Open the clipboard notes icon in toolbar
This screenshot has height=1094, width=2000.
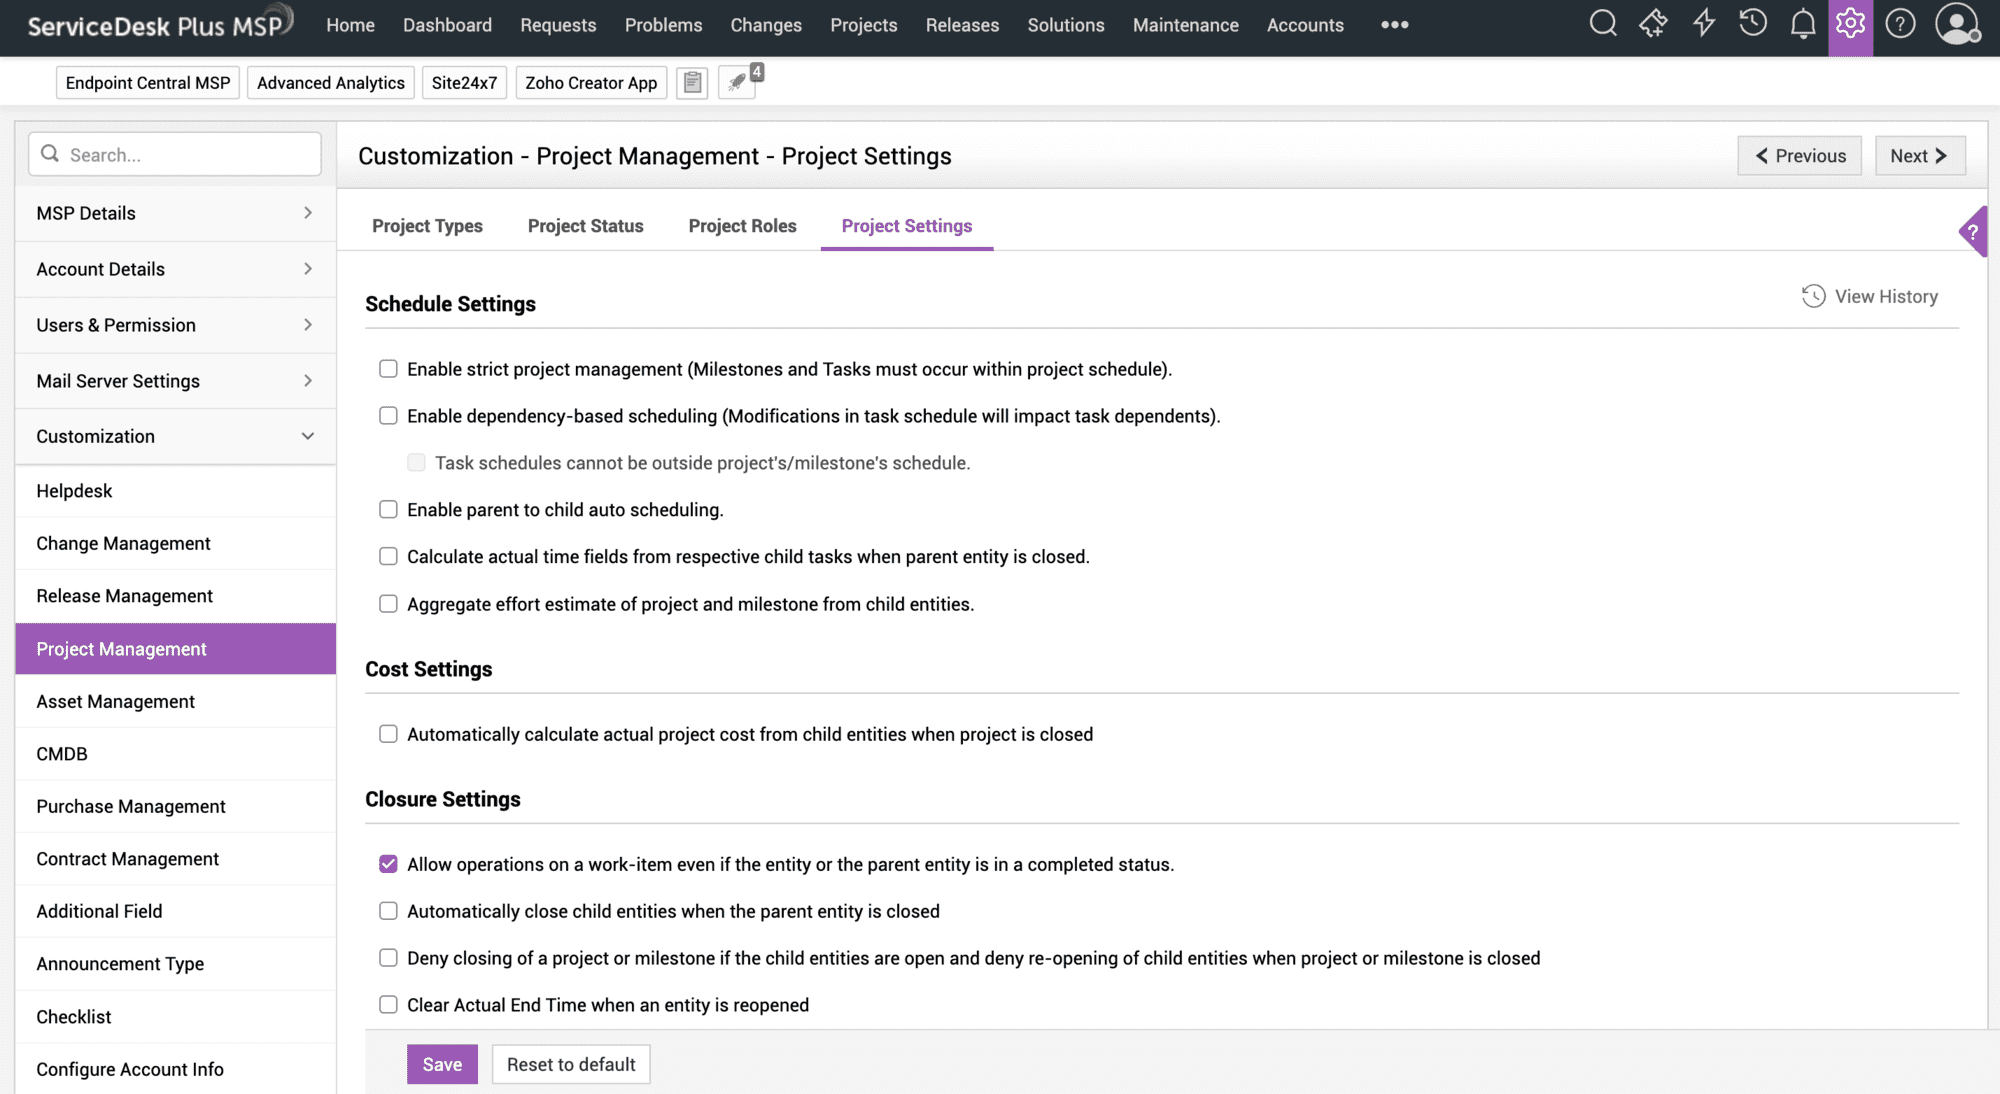click(692, 83)
